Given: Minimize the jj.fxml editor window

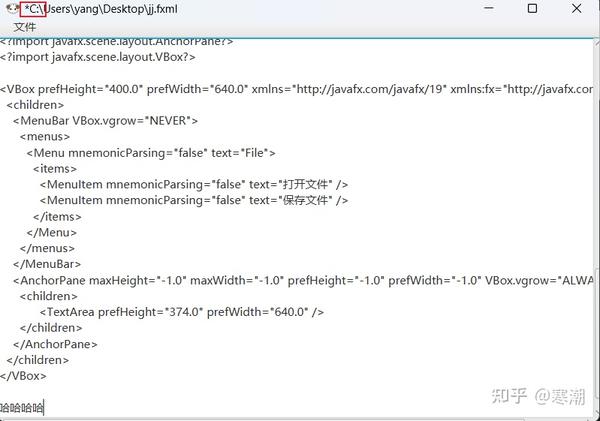Looking at the screenshot, I should (489, 8).
